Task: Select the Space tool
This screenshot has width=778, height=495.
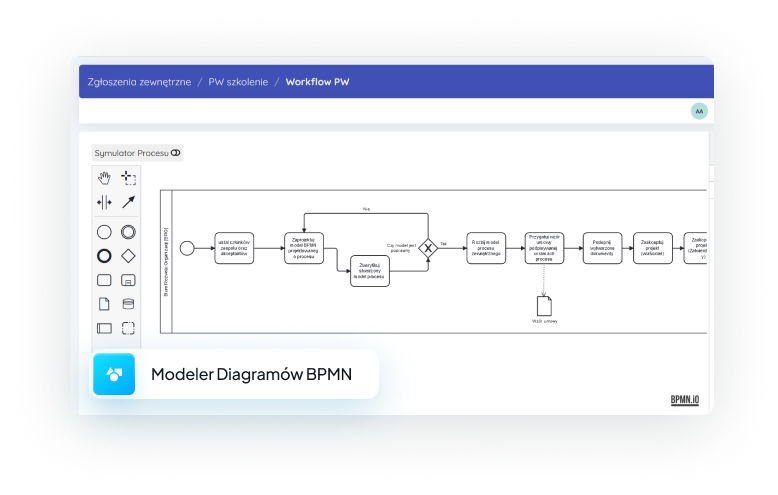Action: [x=104, y=202]
